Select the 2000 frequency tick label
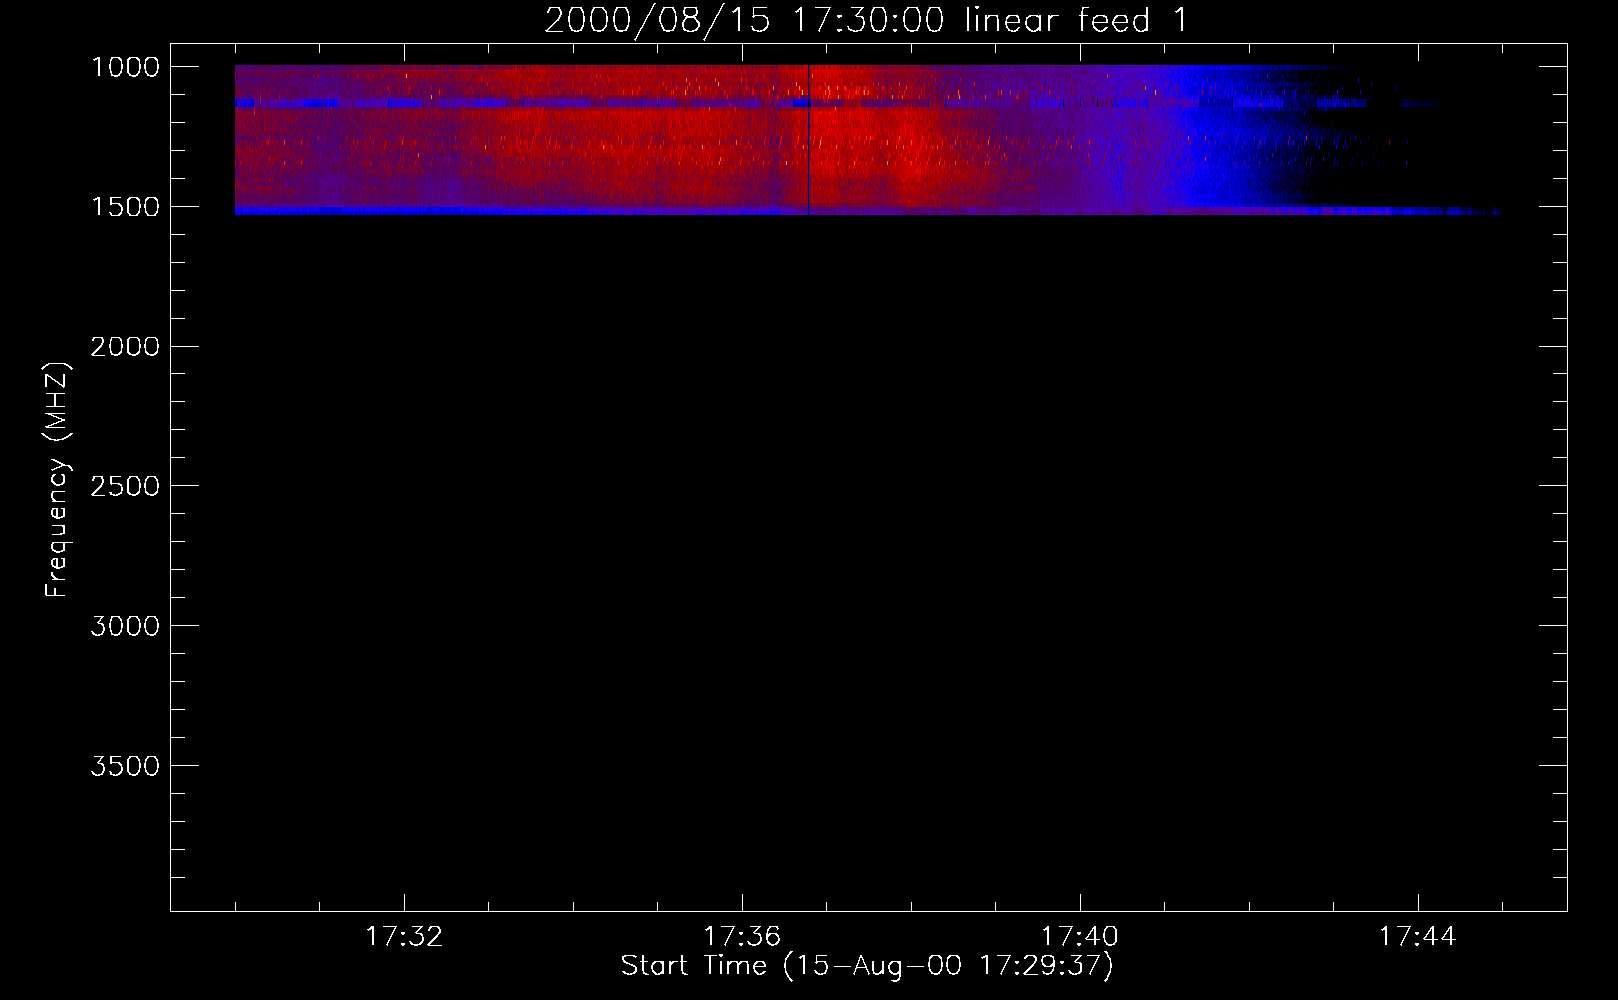 click(125, 347)
